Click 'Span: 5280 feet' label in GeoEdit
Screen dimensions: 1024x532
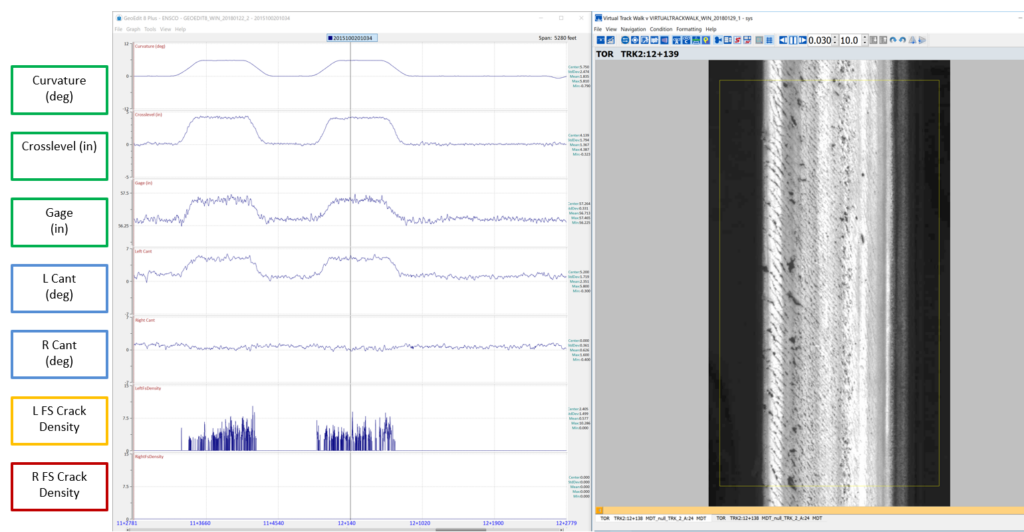[557, 38]
